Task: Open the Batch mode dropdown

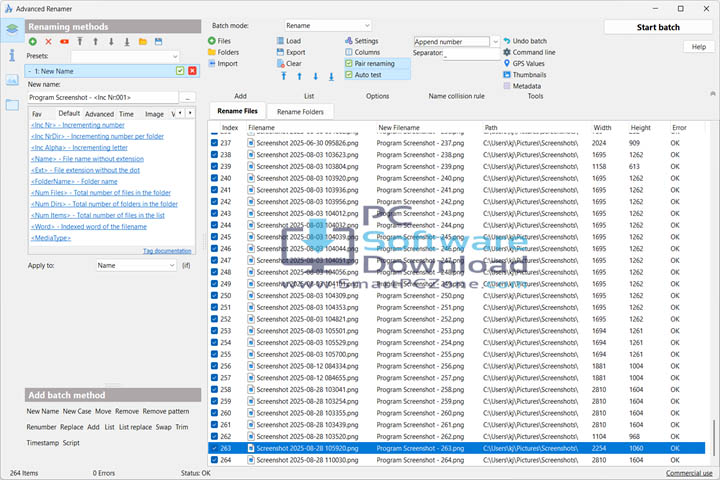Action: [327, 26]
